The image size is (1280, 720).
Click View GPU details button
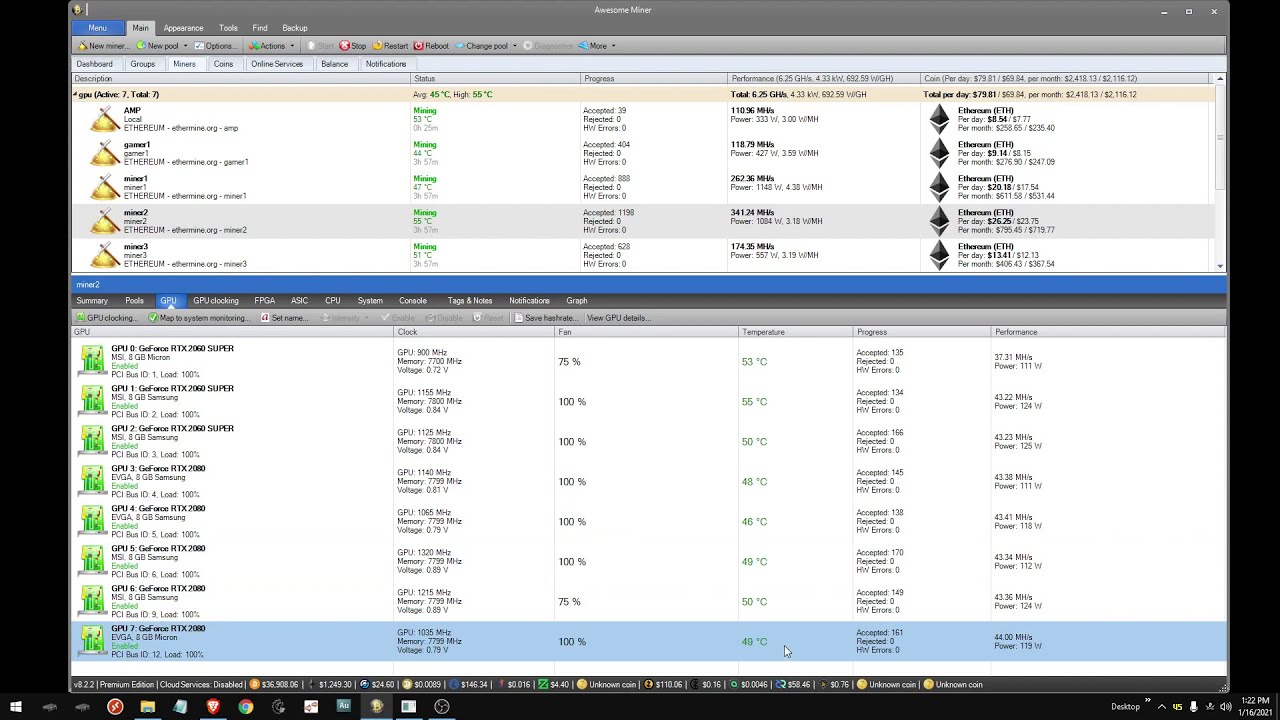click(x=618, y=318)
